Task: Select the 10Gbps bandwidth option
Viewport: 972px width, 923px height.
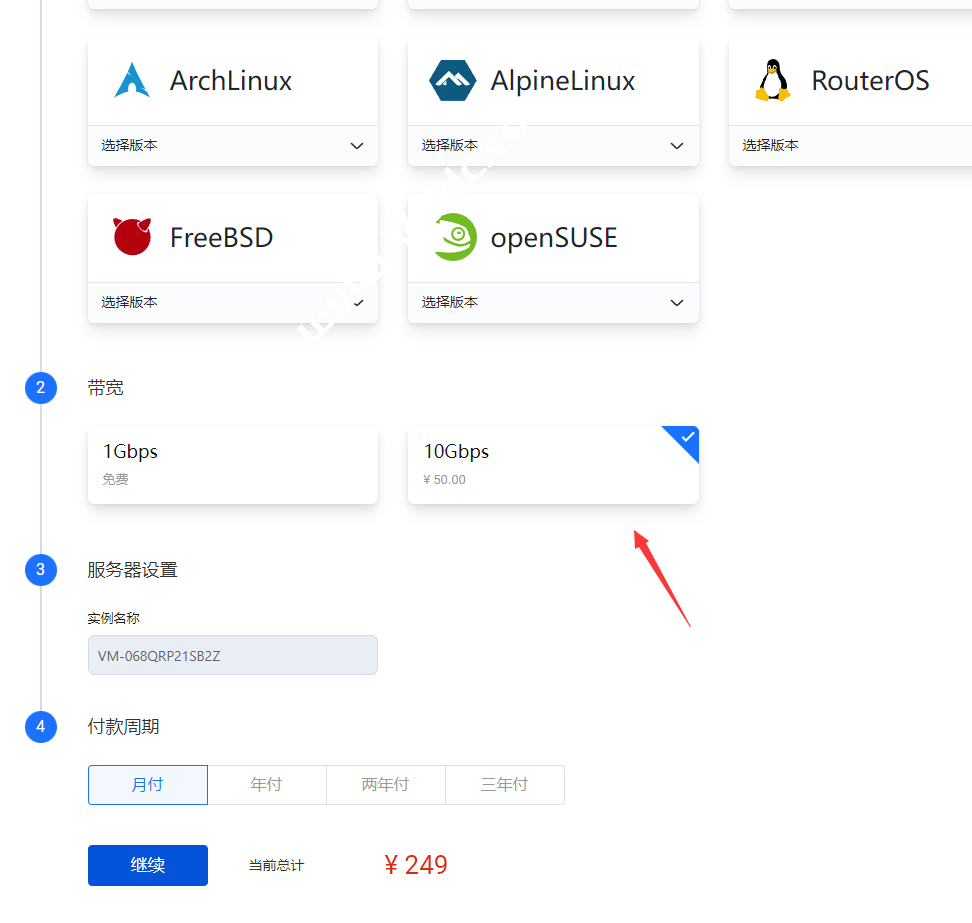Action: (553, 465)
